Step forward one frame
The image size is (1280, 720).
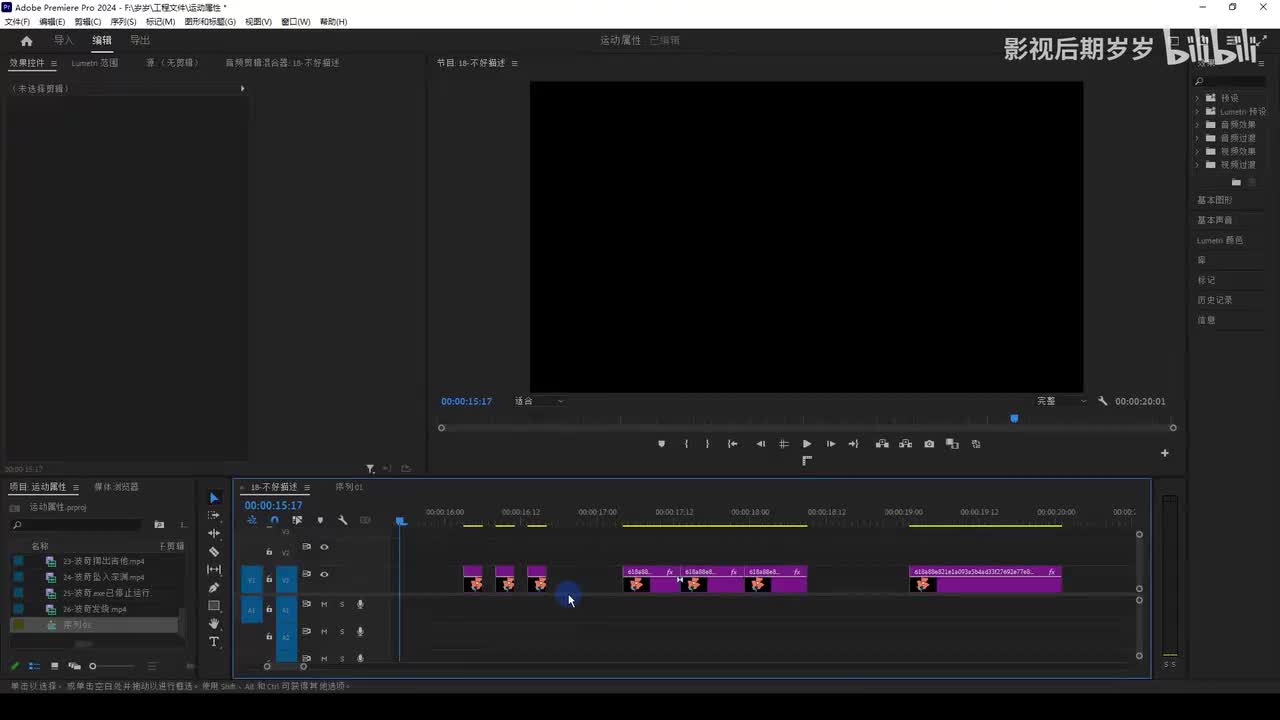click(x=830, y=444)
